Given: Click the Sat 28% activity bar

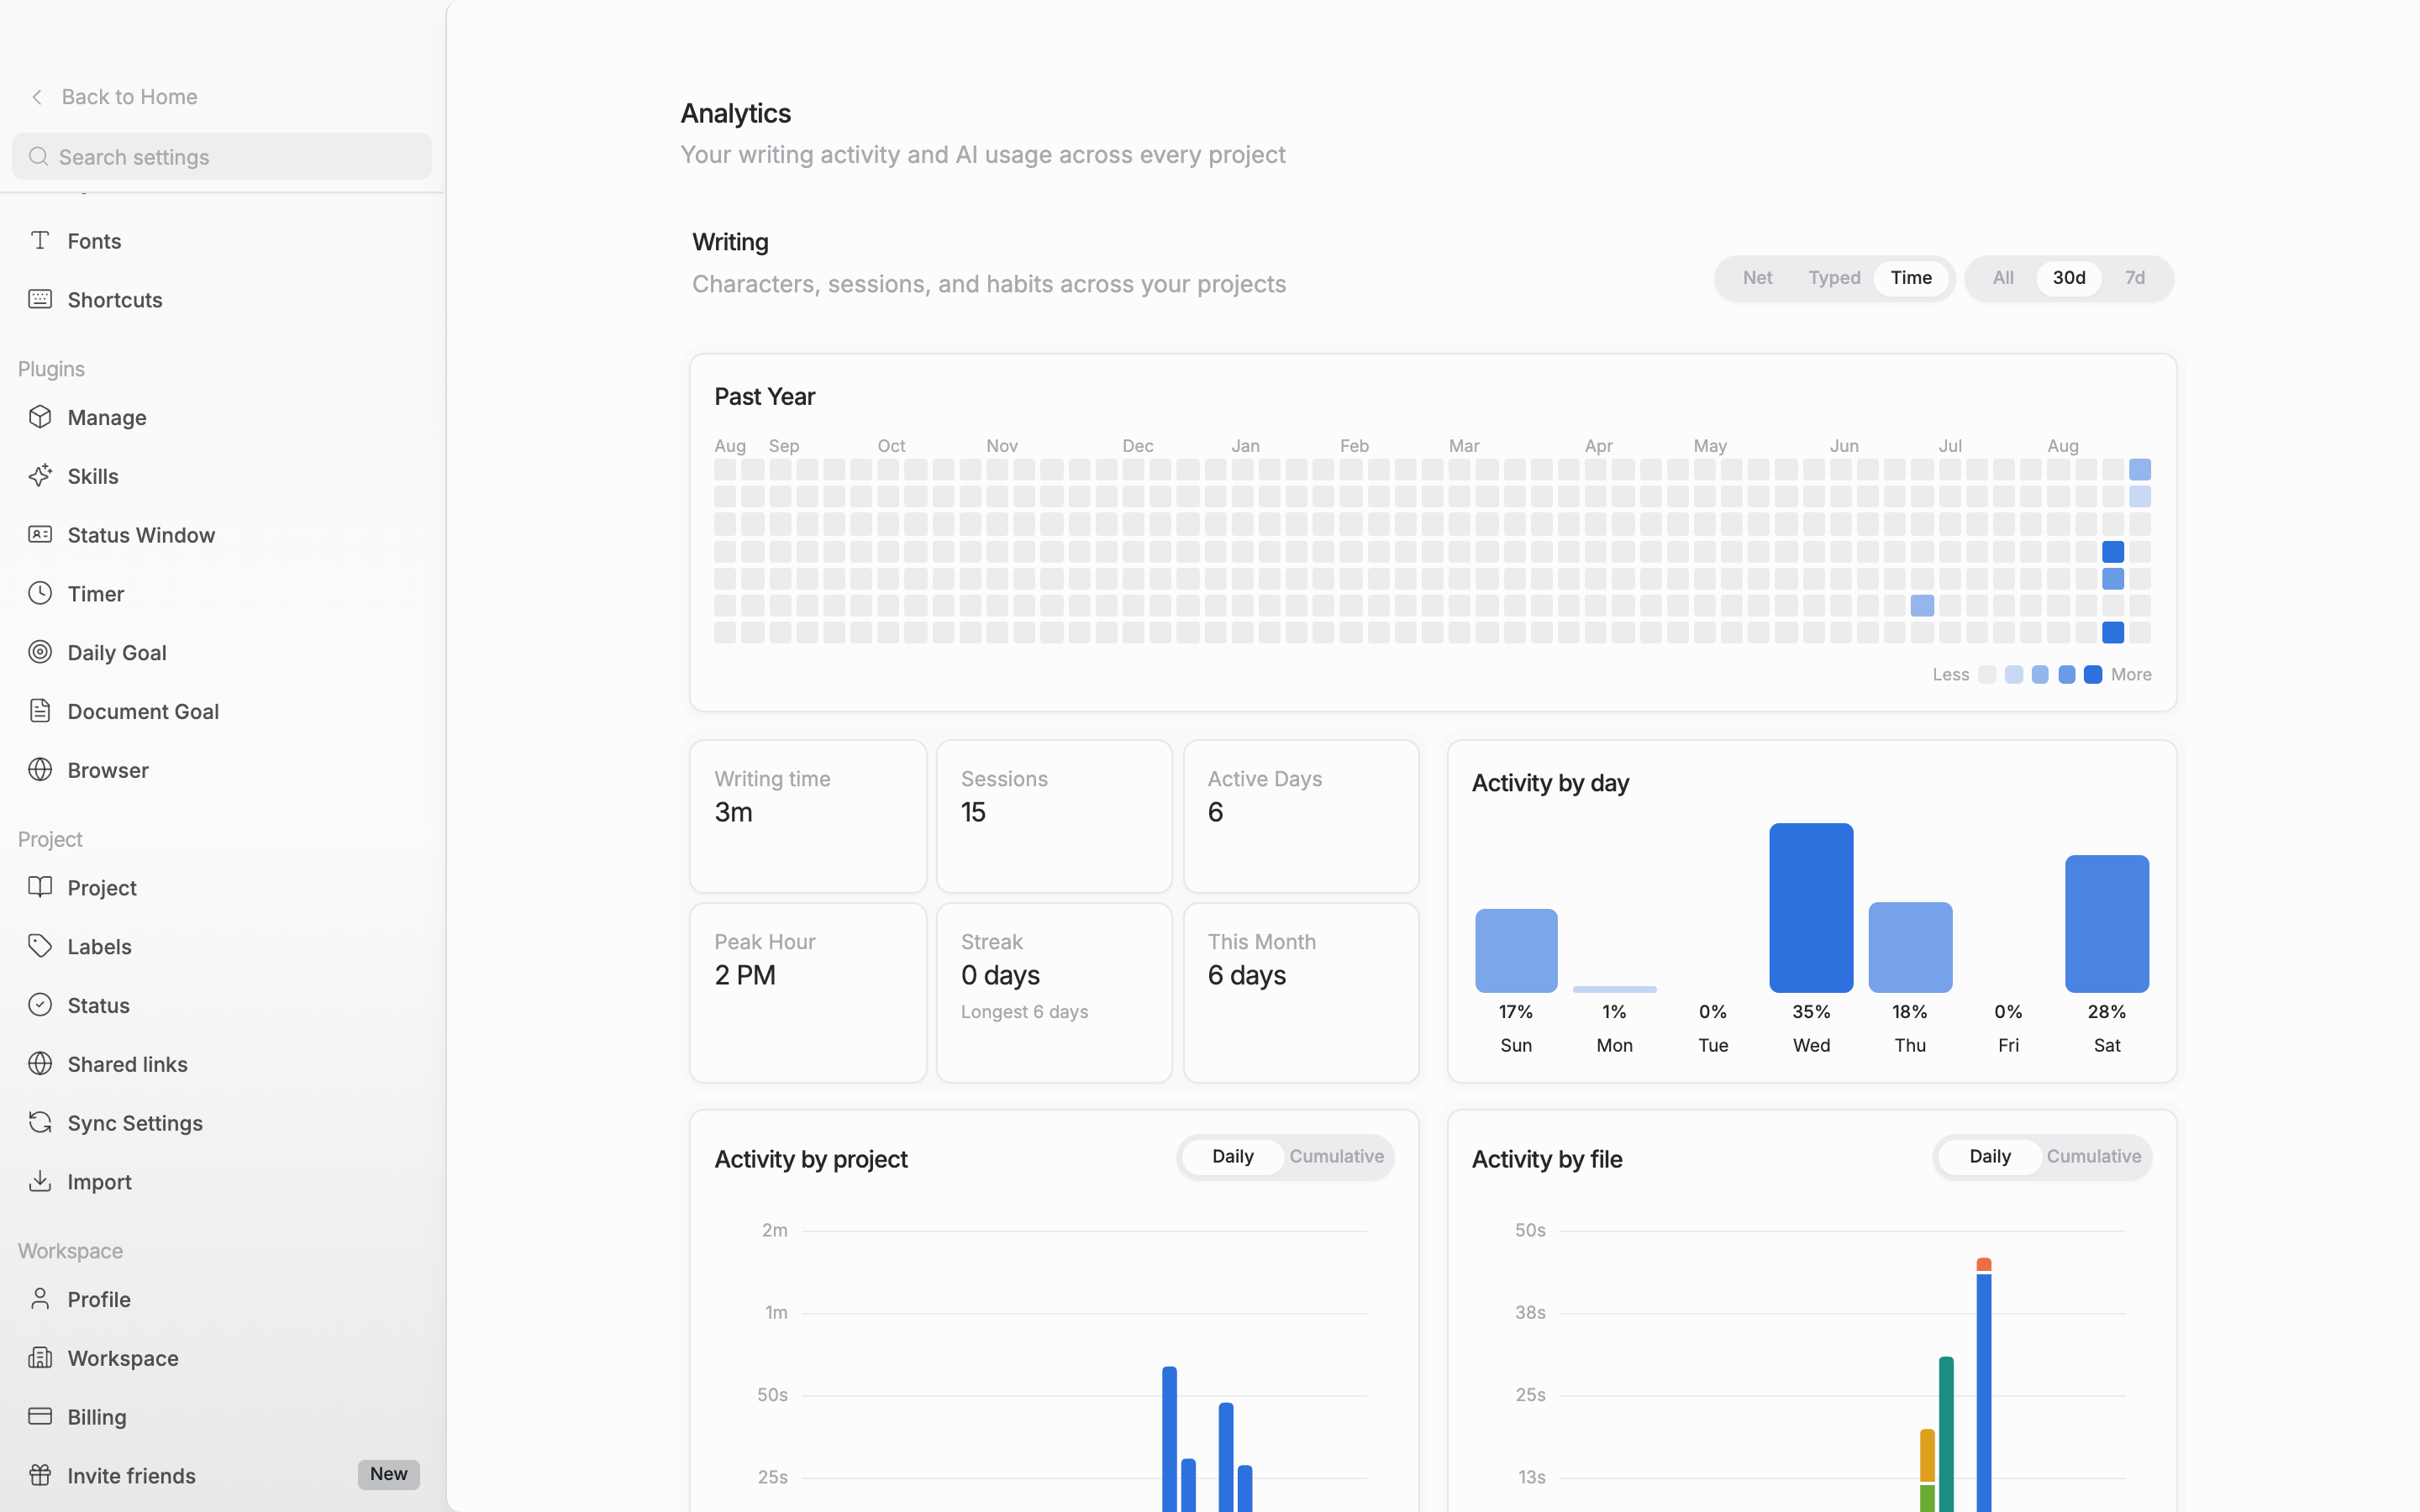Looking at the screenshot, I should 2106,923.
